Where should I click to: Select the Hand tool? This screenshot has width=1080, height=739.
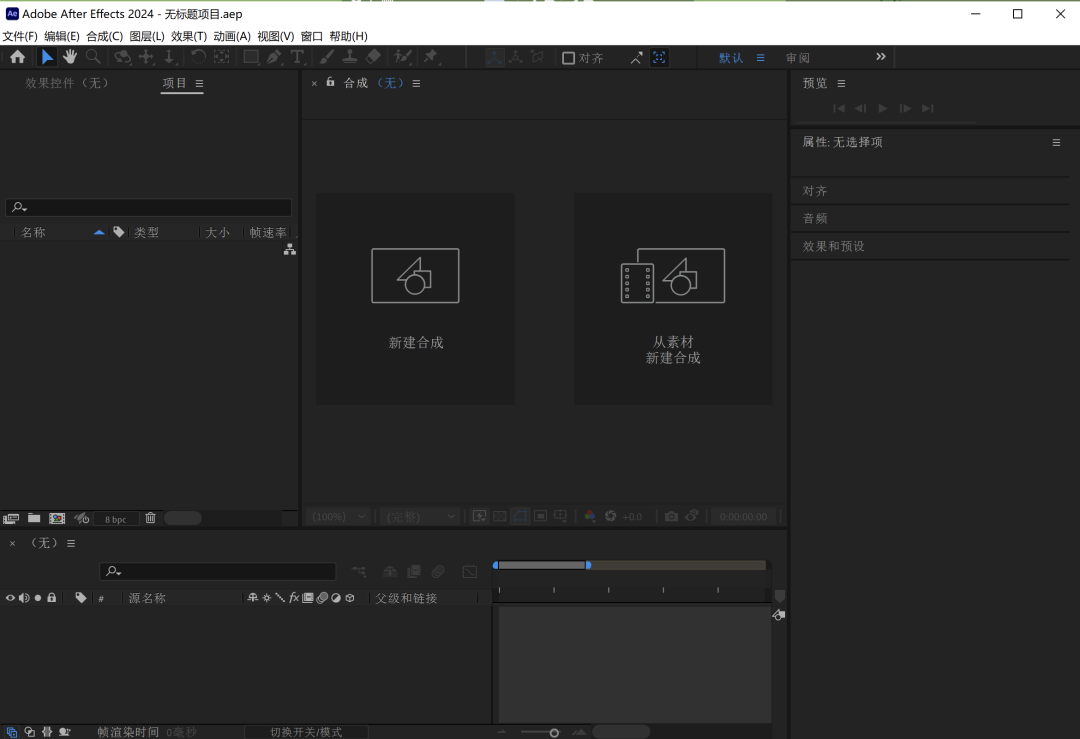(70, 57)
